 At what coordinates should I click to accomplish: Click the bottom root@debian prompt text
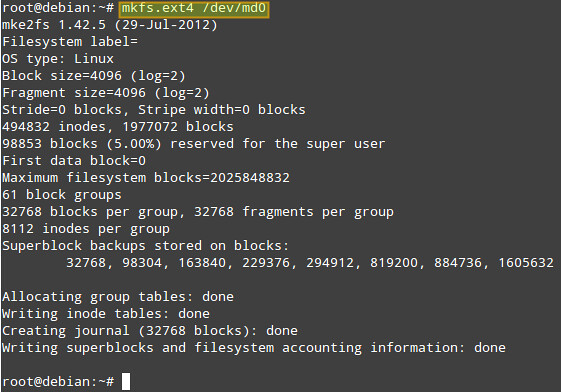point(58,382)
